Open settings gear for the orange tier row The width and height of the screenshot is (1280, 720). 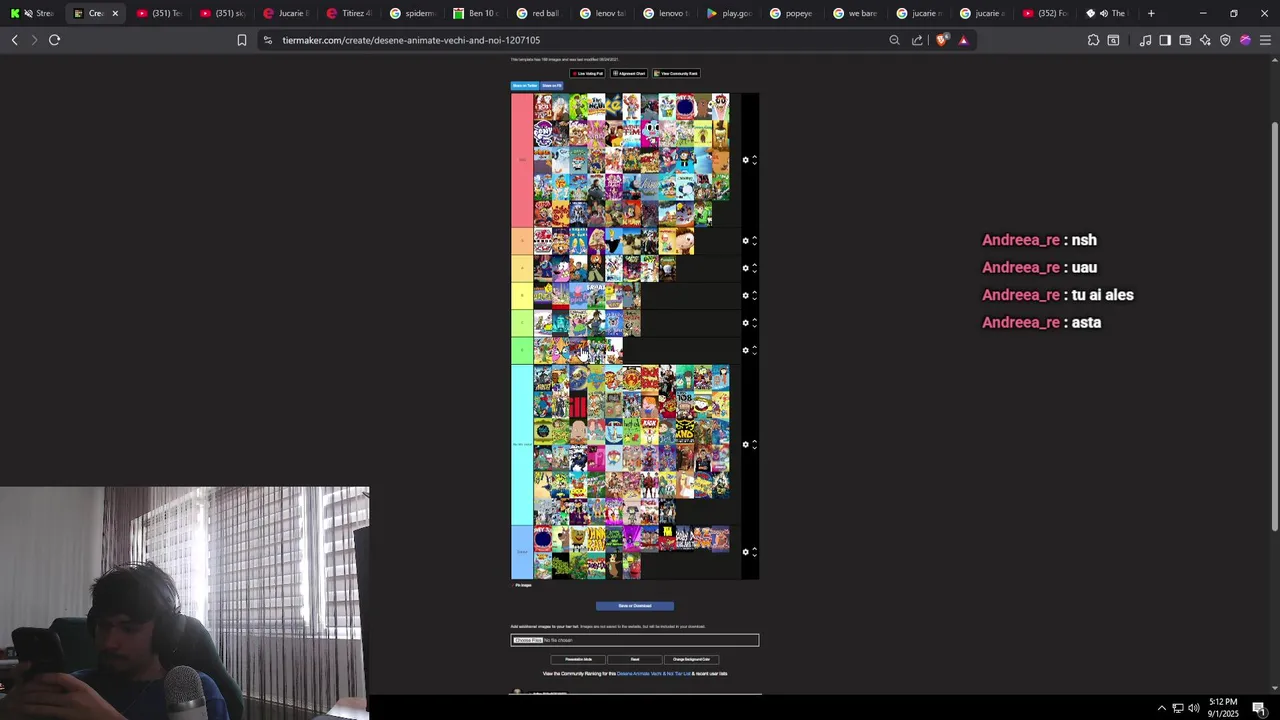(745, 241)
